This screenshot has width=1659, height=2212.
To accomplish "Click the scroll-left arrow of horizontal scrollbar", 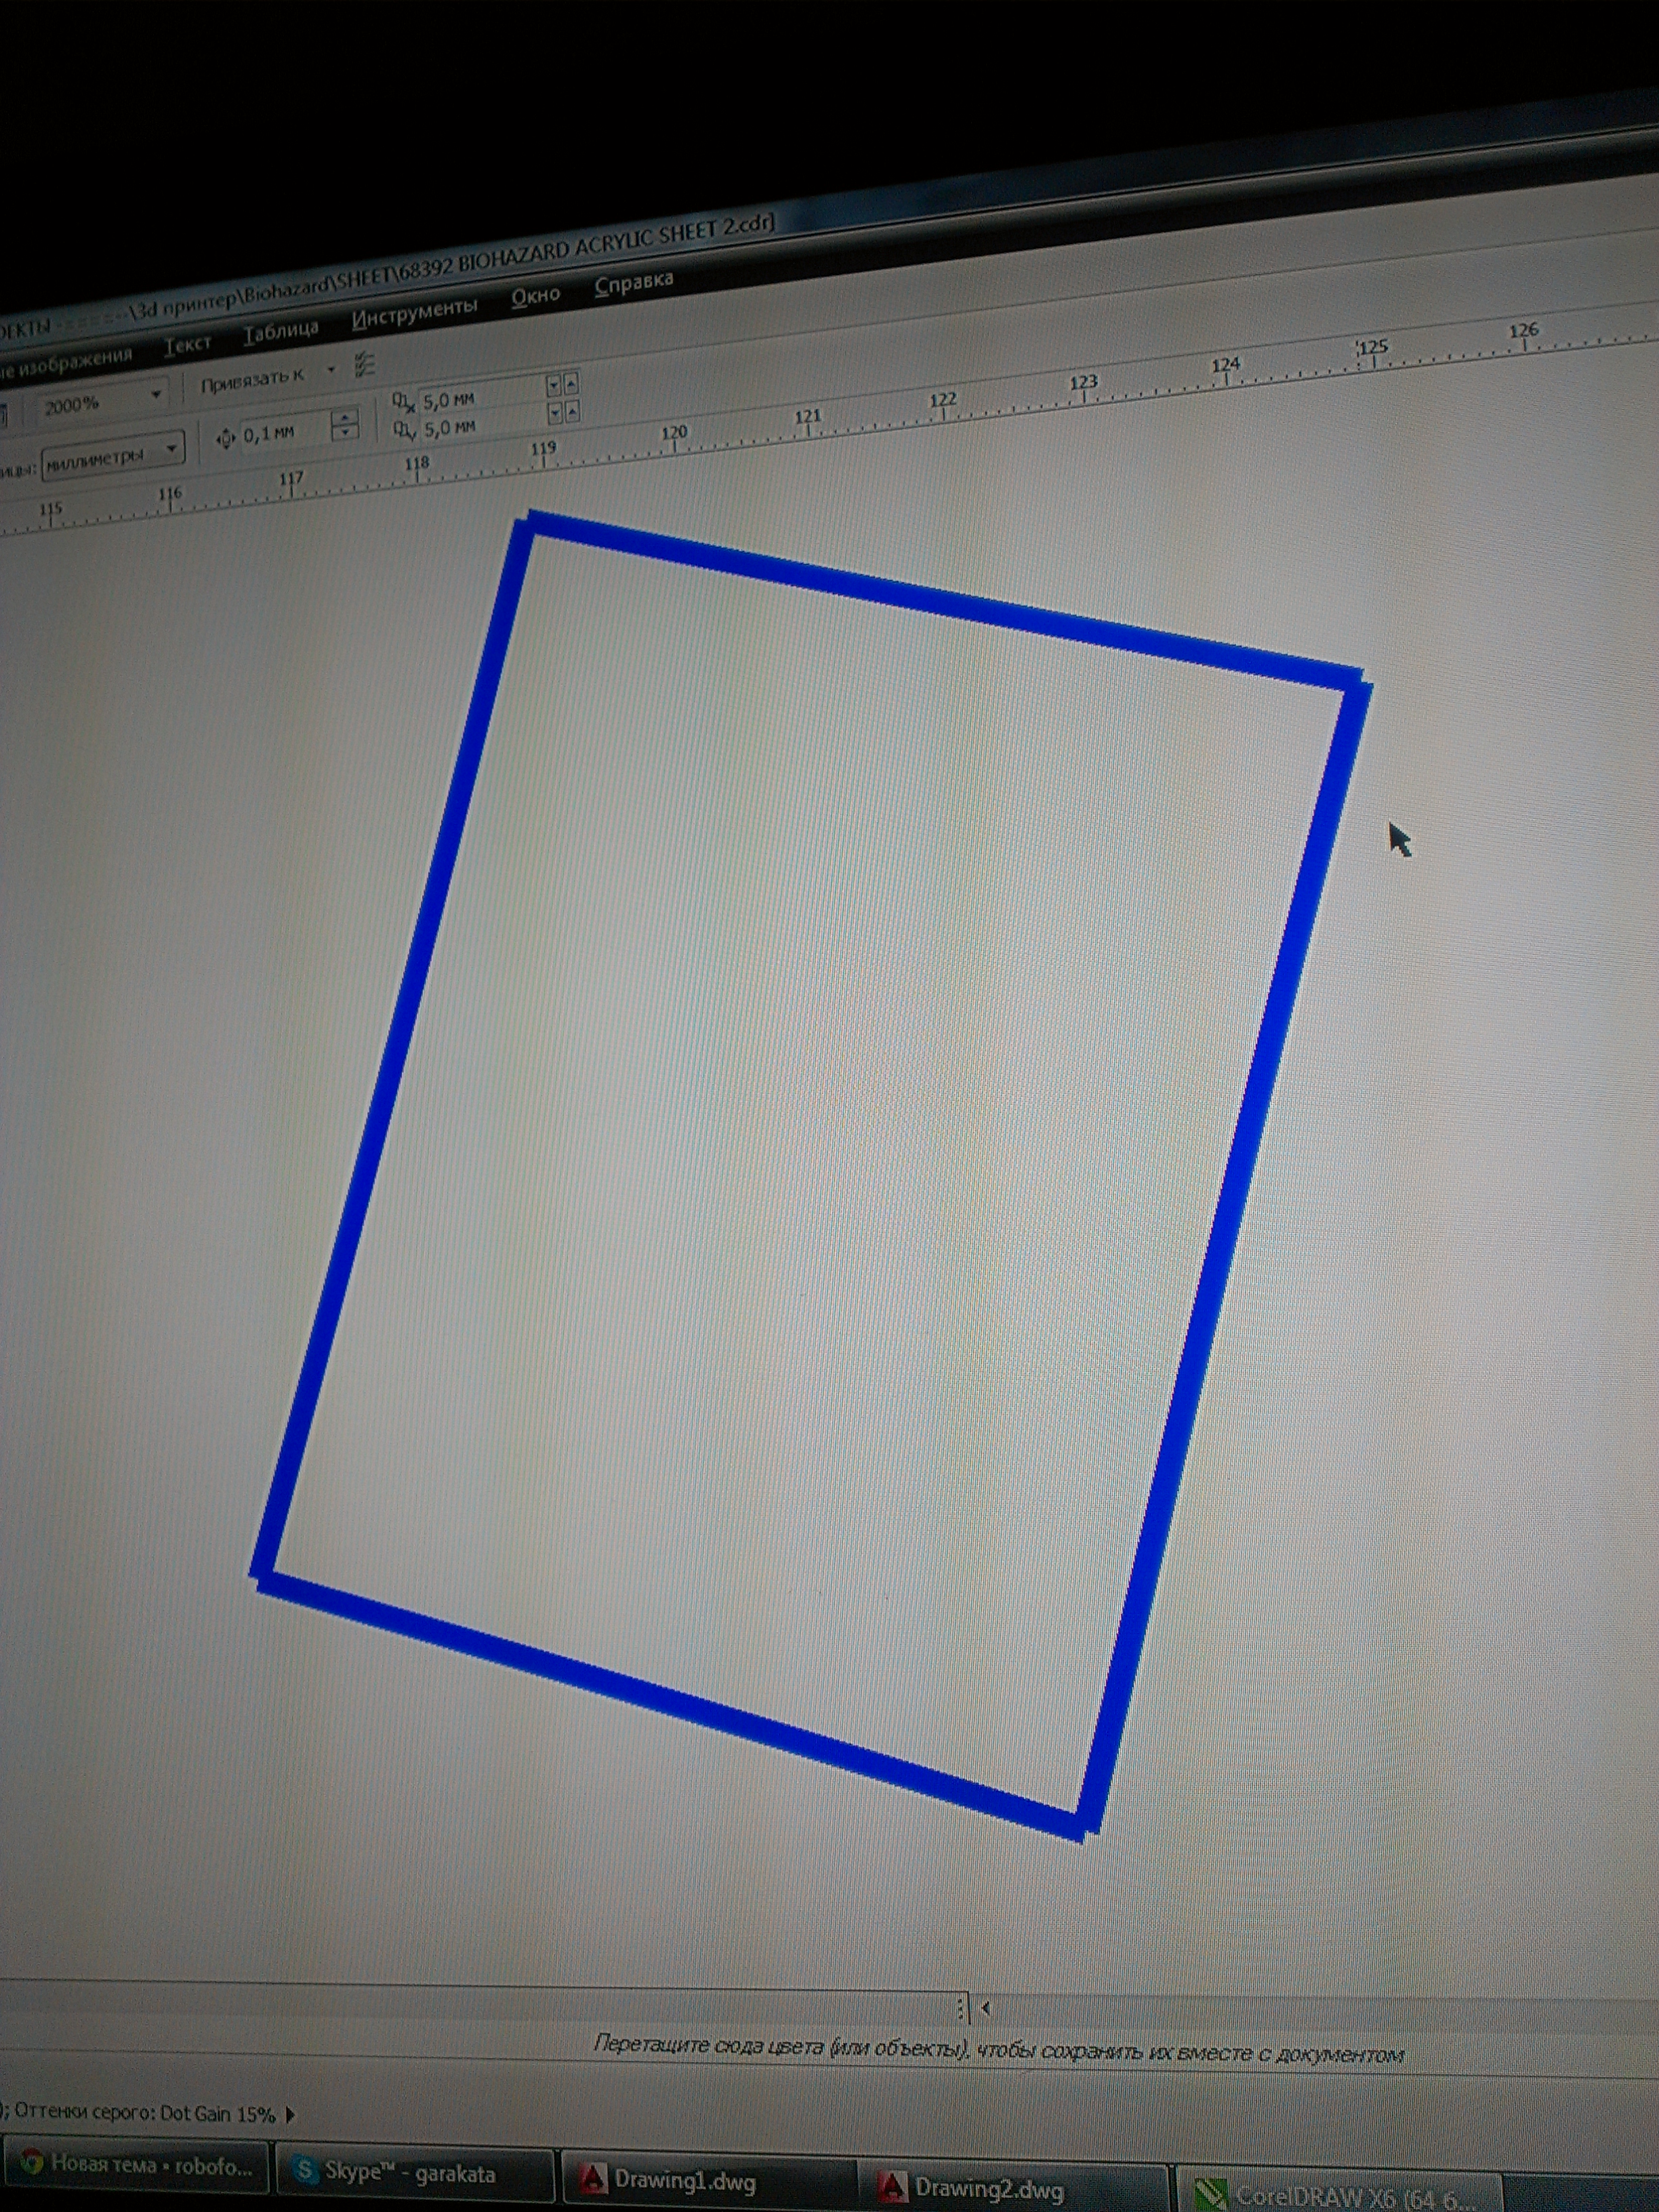I will [x=985, y=2007].
